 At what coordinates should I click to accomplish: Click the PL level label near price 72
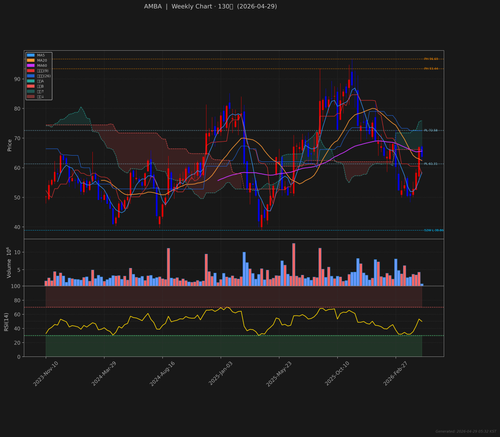(x=431, y=130)
